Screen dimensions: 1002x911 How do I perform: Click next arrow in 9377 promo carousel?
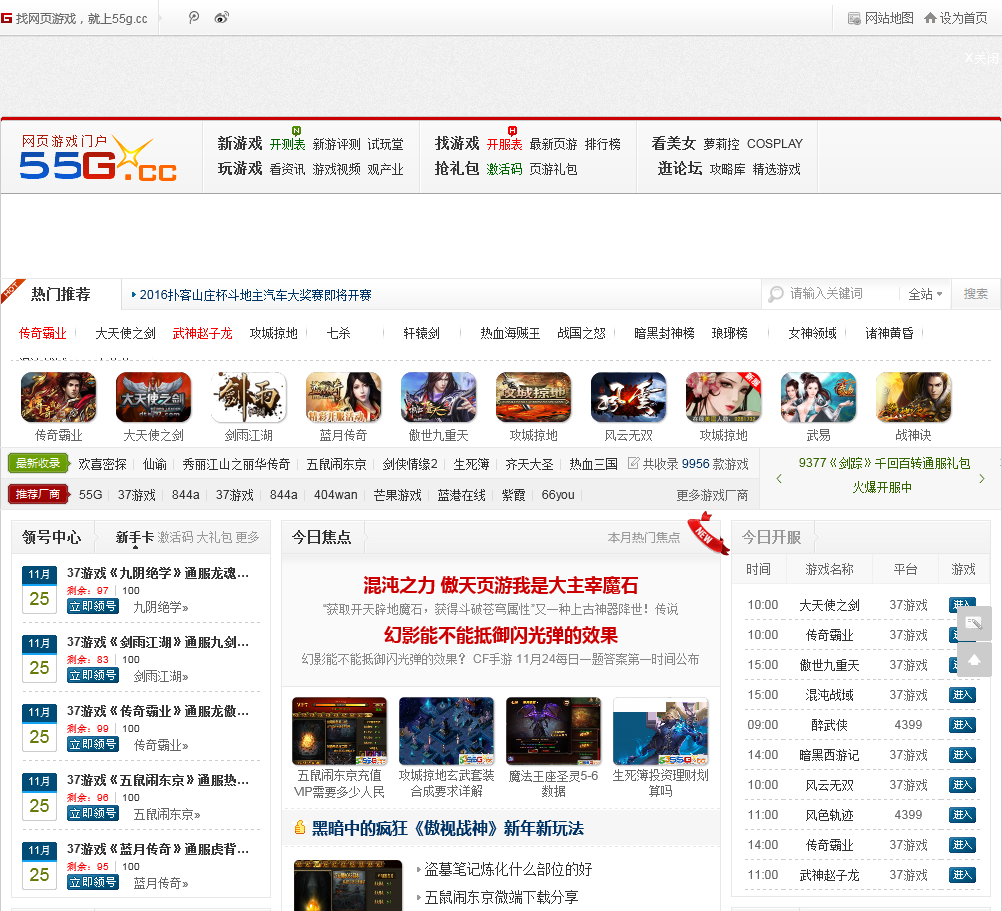point(982,478)
